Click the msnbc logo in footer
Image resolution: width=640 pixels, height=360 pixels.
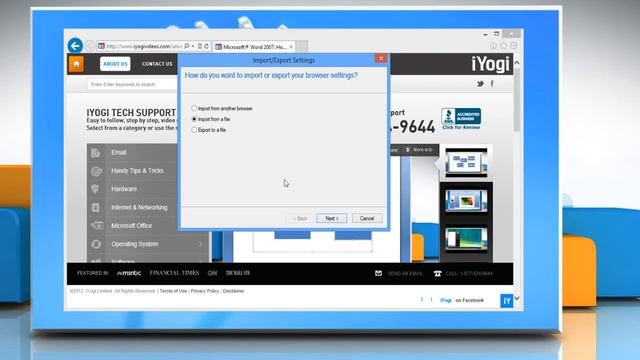[129, 273]
